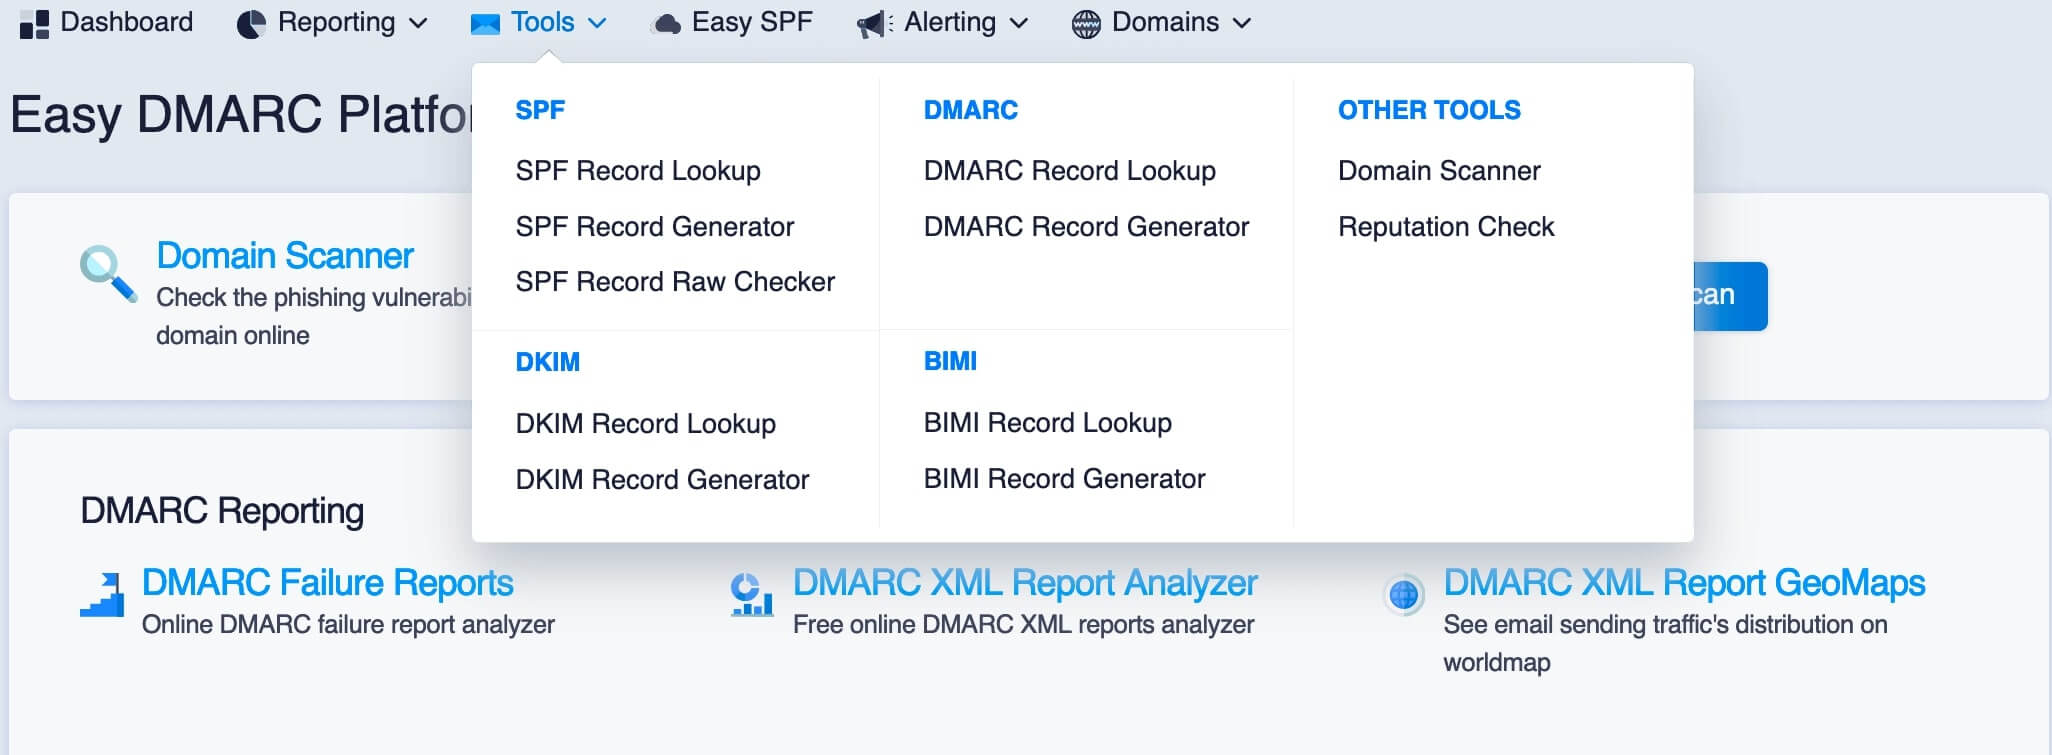This screenshot has height=755, width=2052.
Task: Click the XML Report Analyzer chart icon
Action: click(752, 594)
